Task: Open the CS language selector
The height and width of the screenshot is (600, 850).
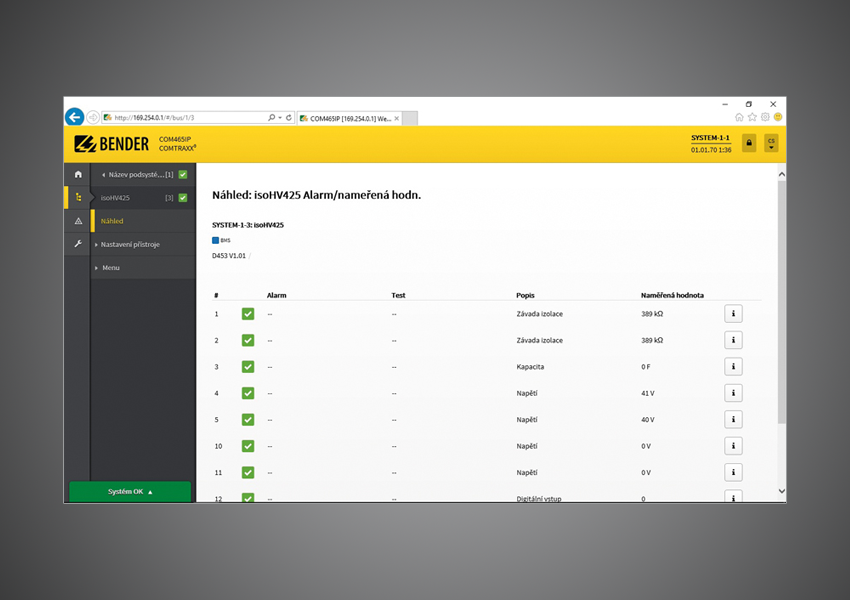Action: [x=771, y=143]
